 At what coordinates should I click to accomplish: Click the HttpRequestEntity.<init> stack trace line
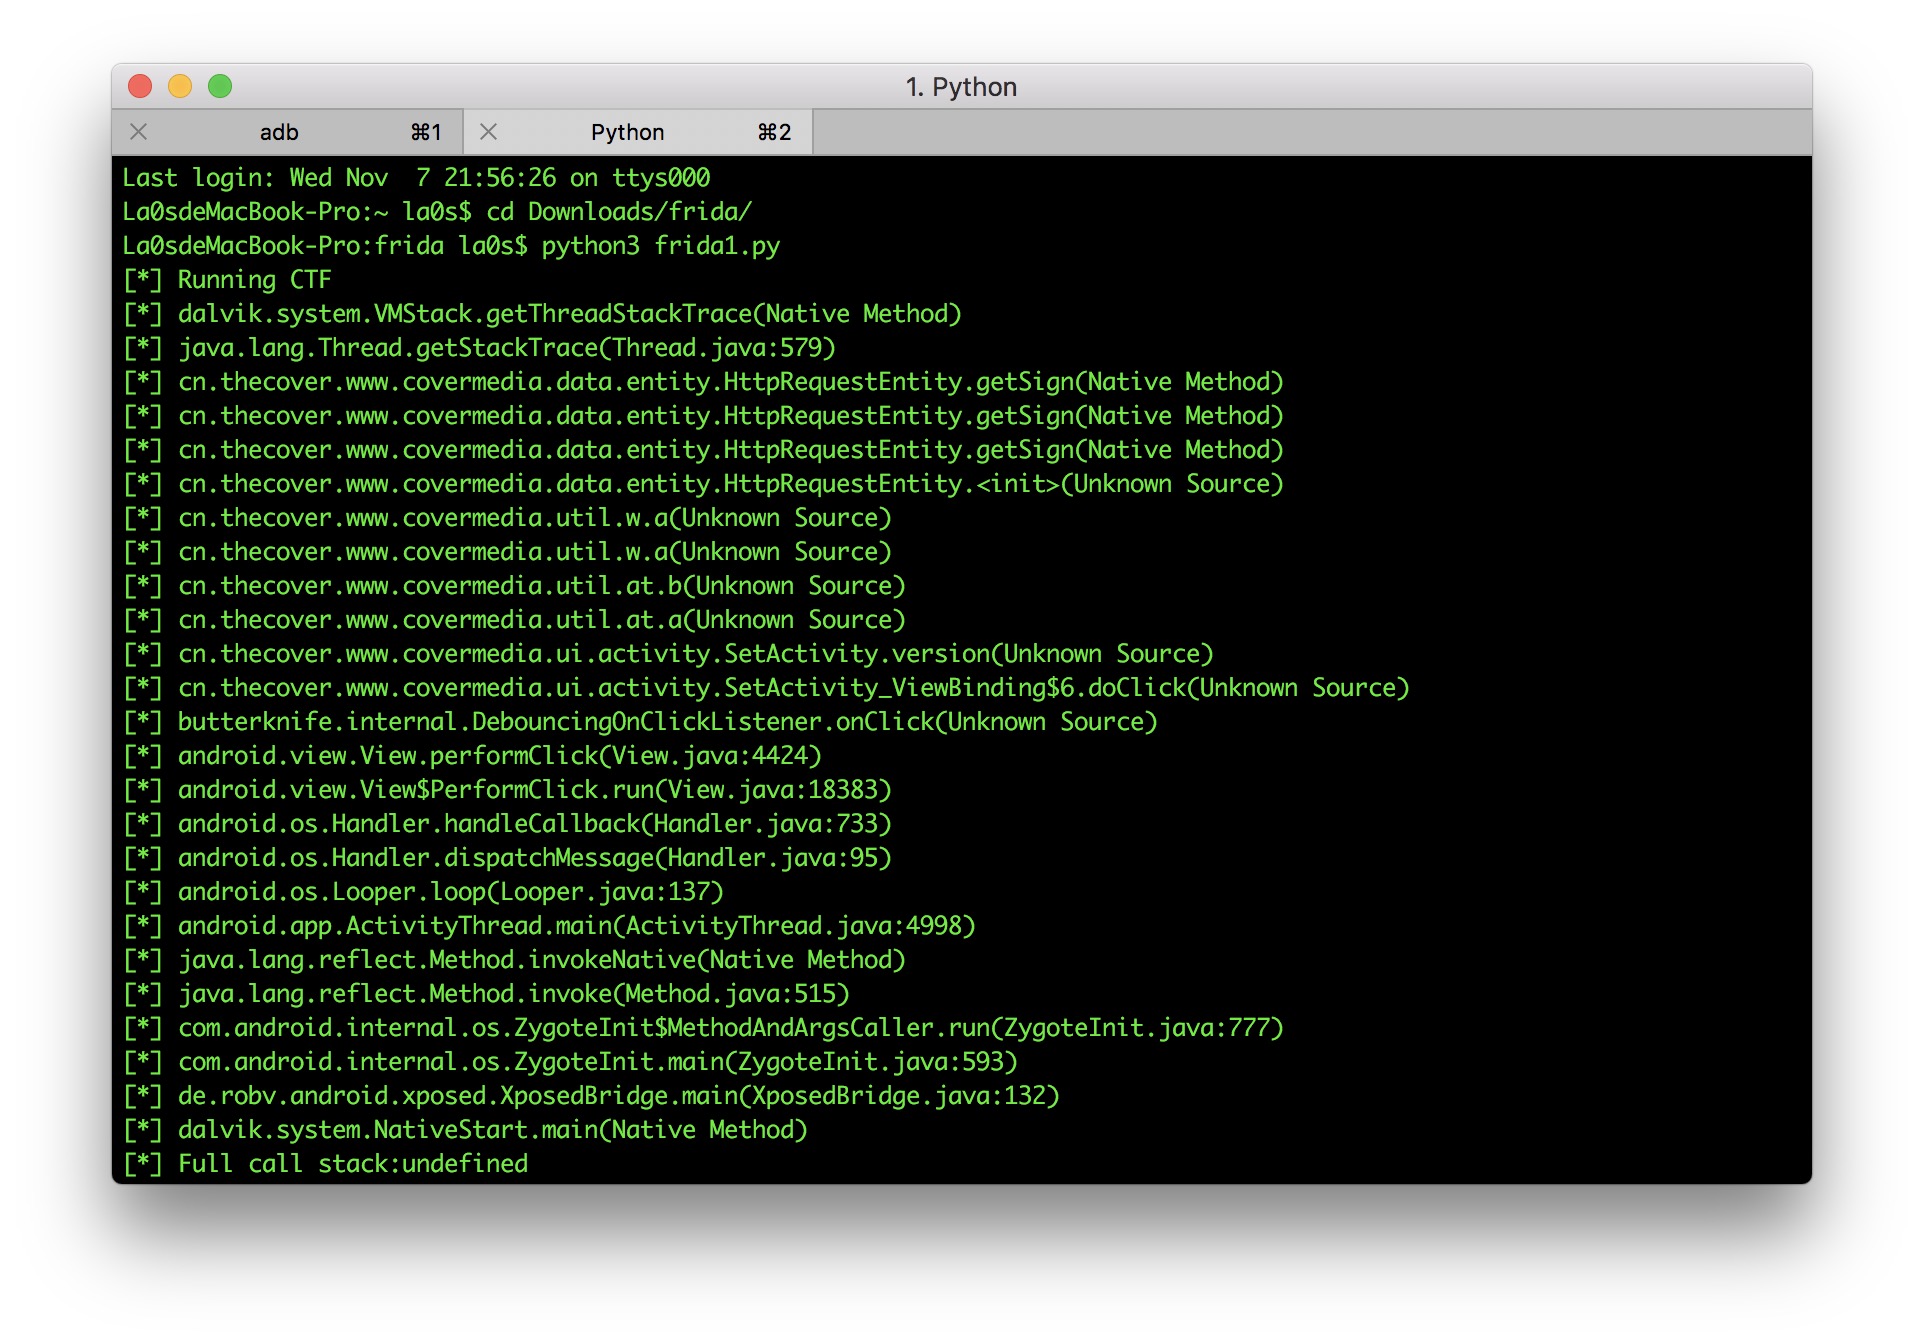[730, 484]
